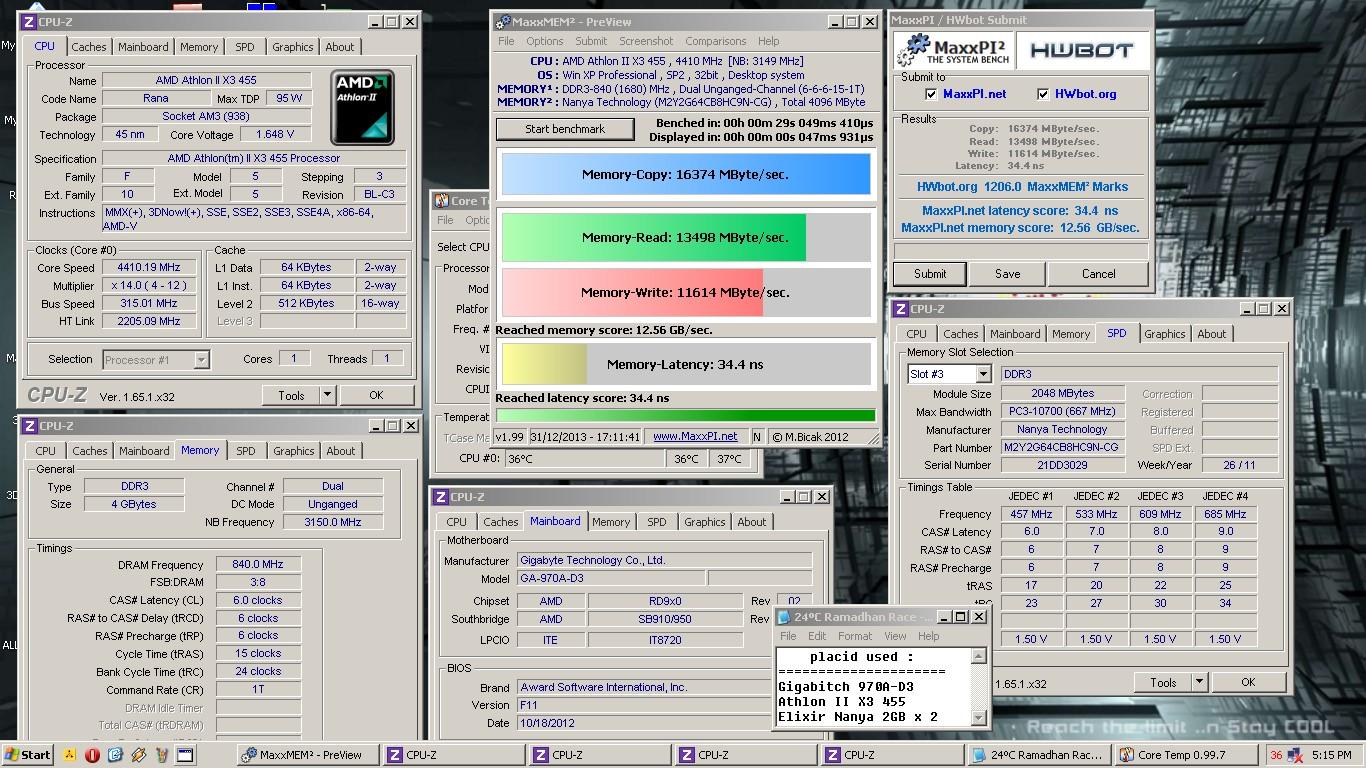Click the NB Frequency value 3150.0 MHz

pos(333,522)
